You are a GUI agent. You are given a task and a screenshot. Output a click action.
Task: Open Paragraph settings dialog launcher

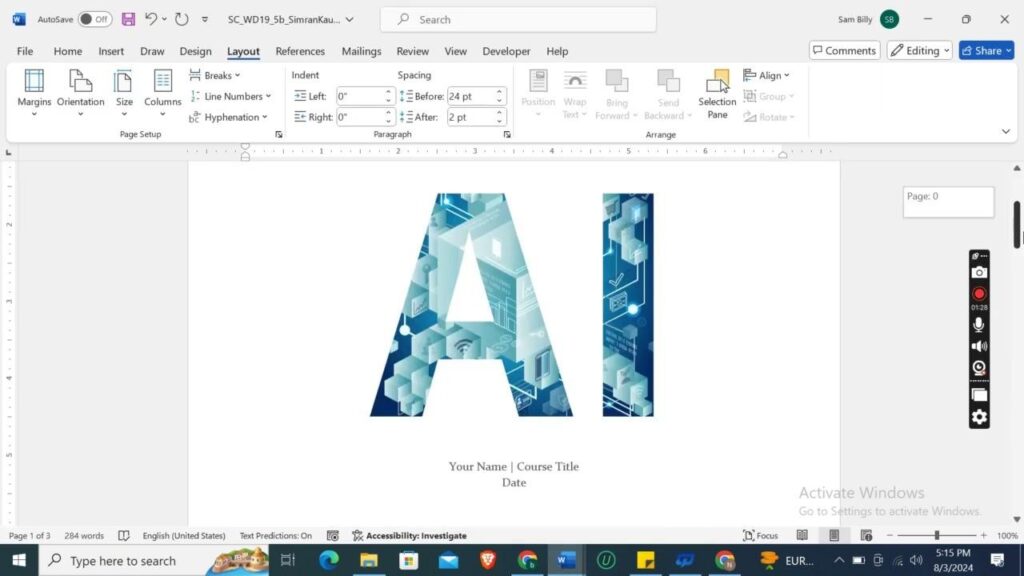pos(507,135)
